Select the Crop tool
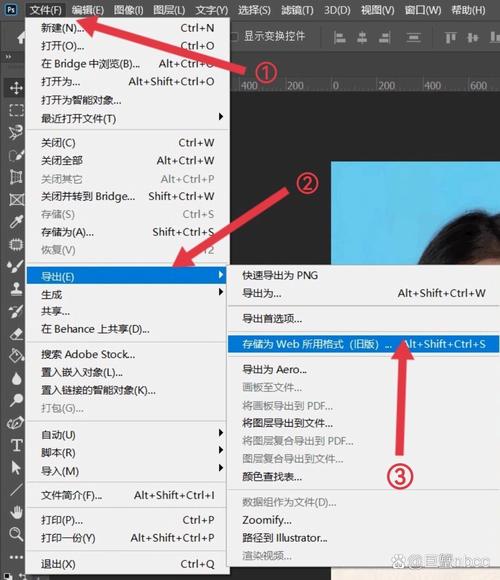Viewport: 500px width, 580px height. coord(16,177)
